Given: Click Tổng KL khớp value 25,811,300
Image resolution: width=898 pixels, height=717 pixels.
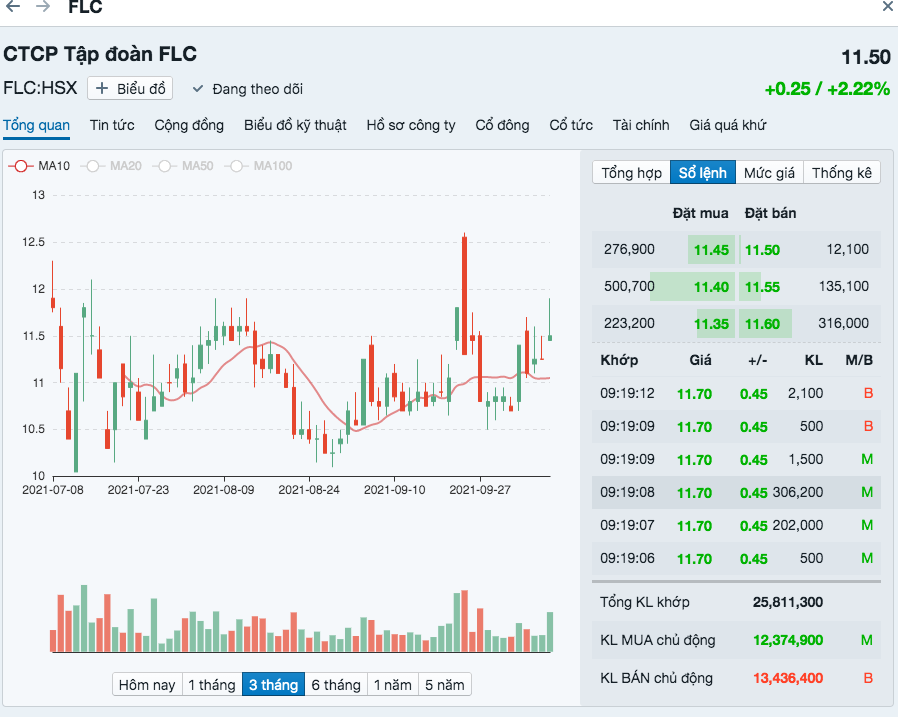Looking at the screenshot, I should 788,602.
